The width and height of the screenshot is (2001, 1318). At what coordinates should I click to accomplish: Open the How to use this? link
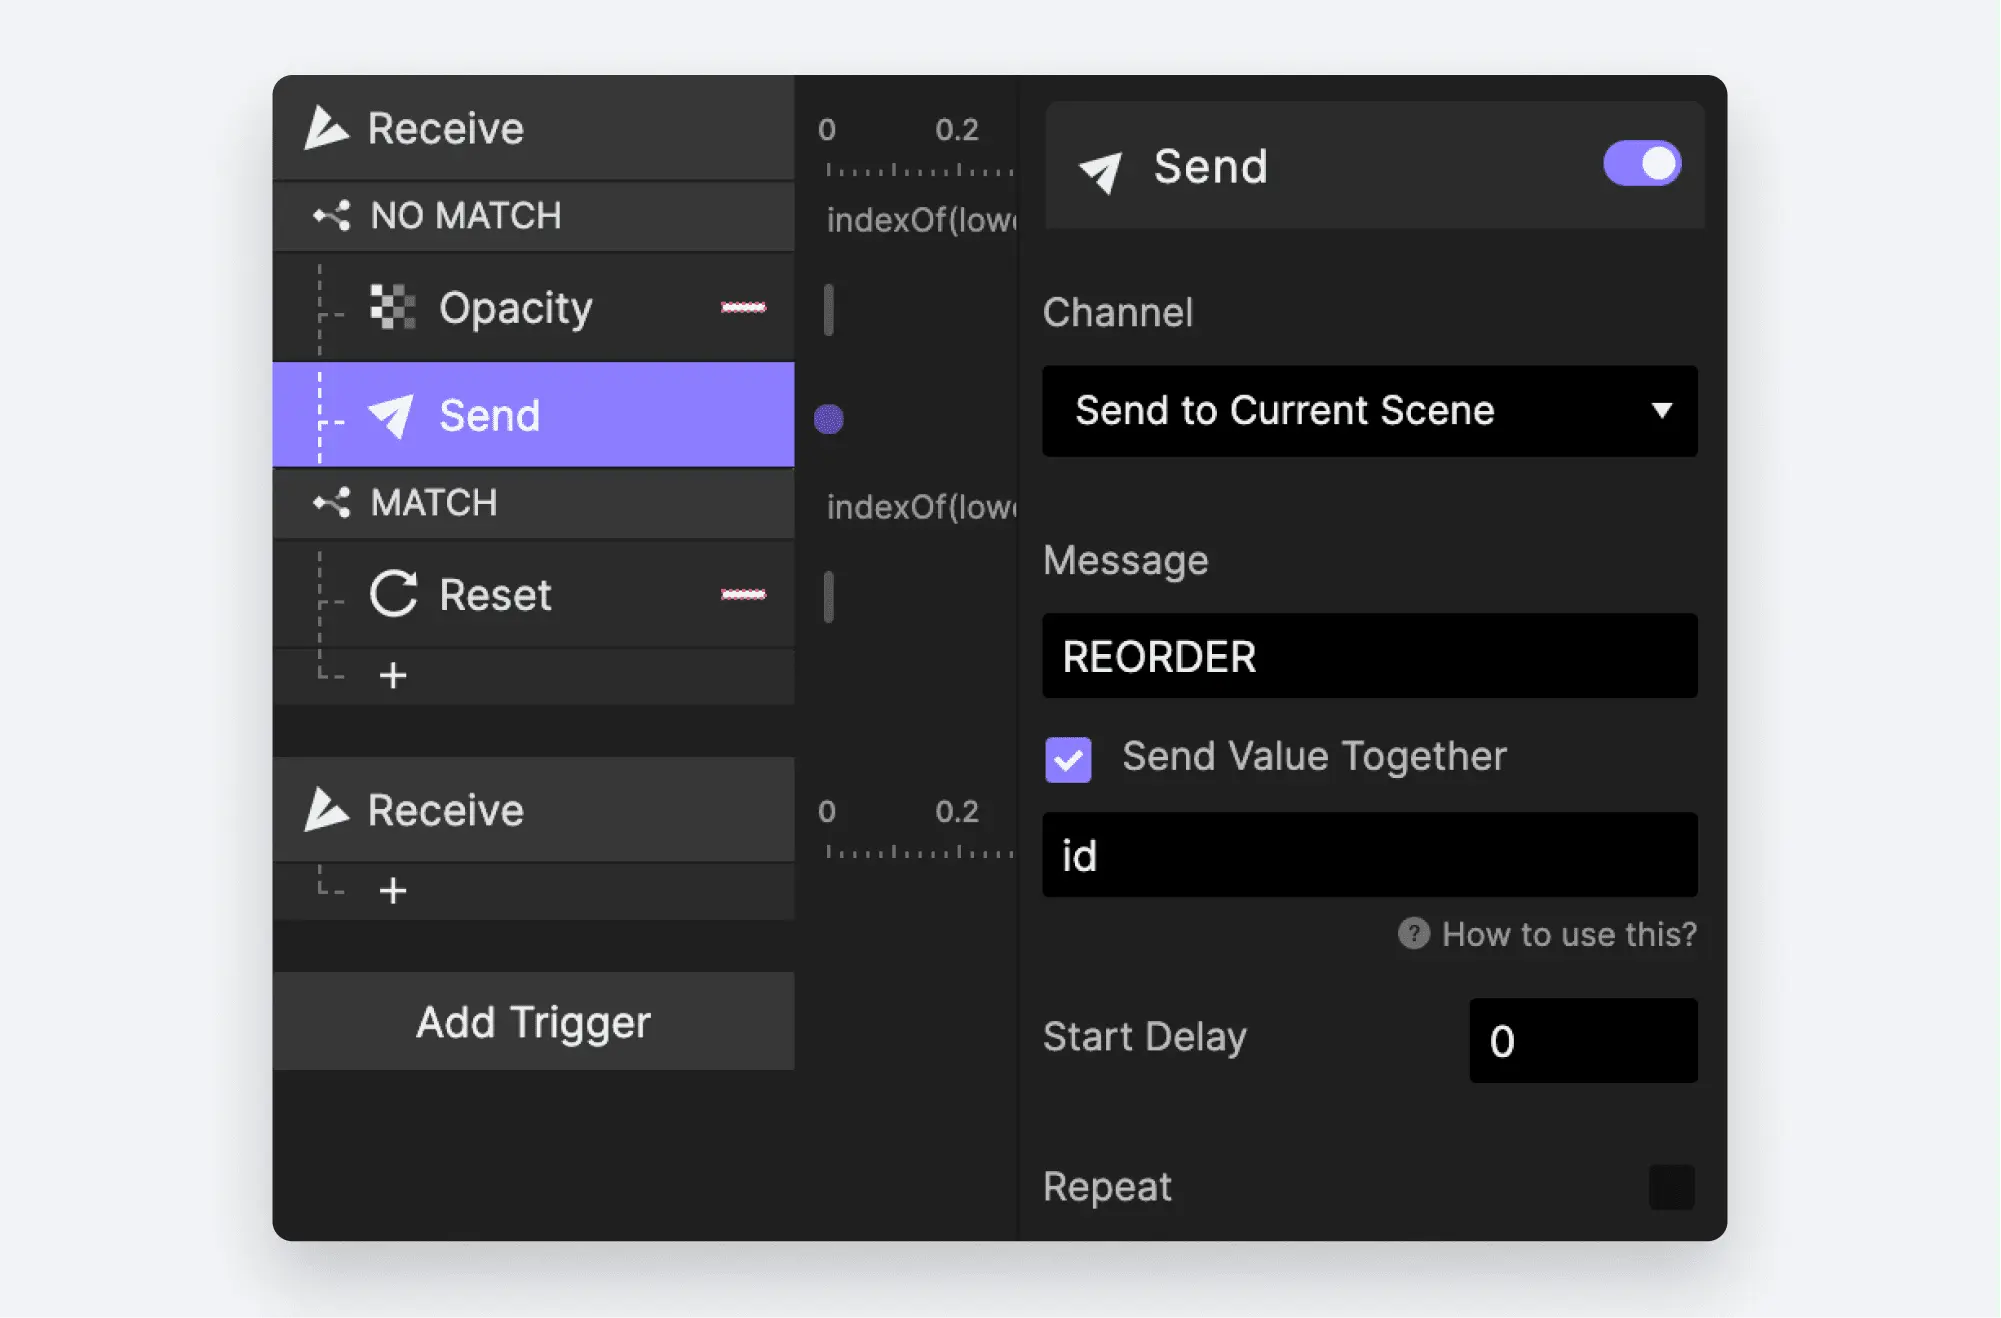click(1568, 934)
